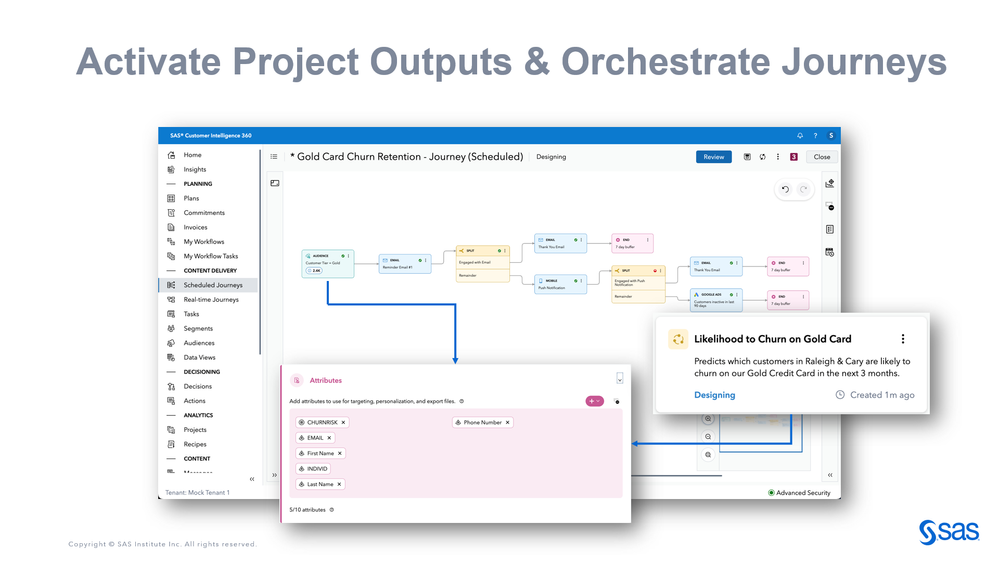Select the Customer Tier = Gold audience node

327,263
